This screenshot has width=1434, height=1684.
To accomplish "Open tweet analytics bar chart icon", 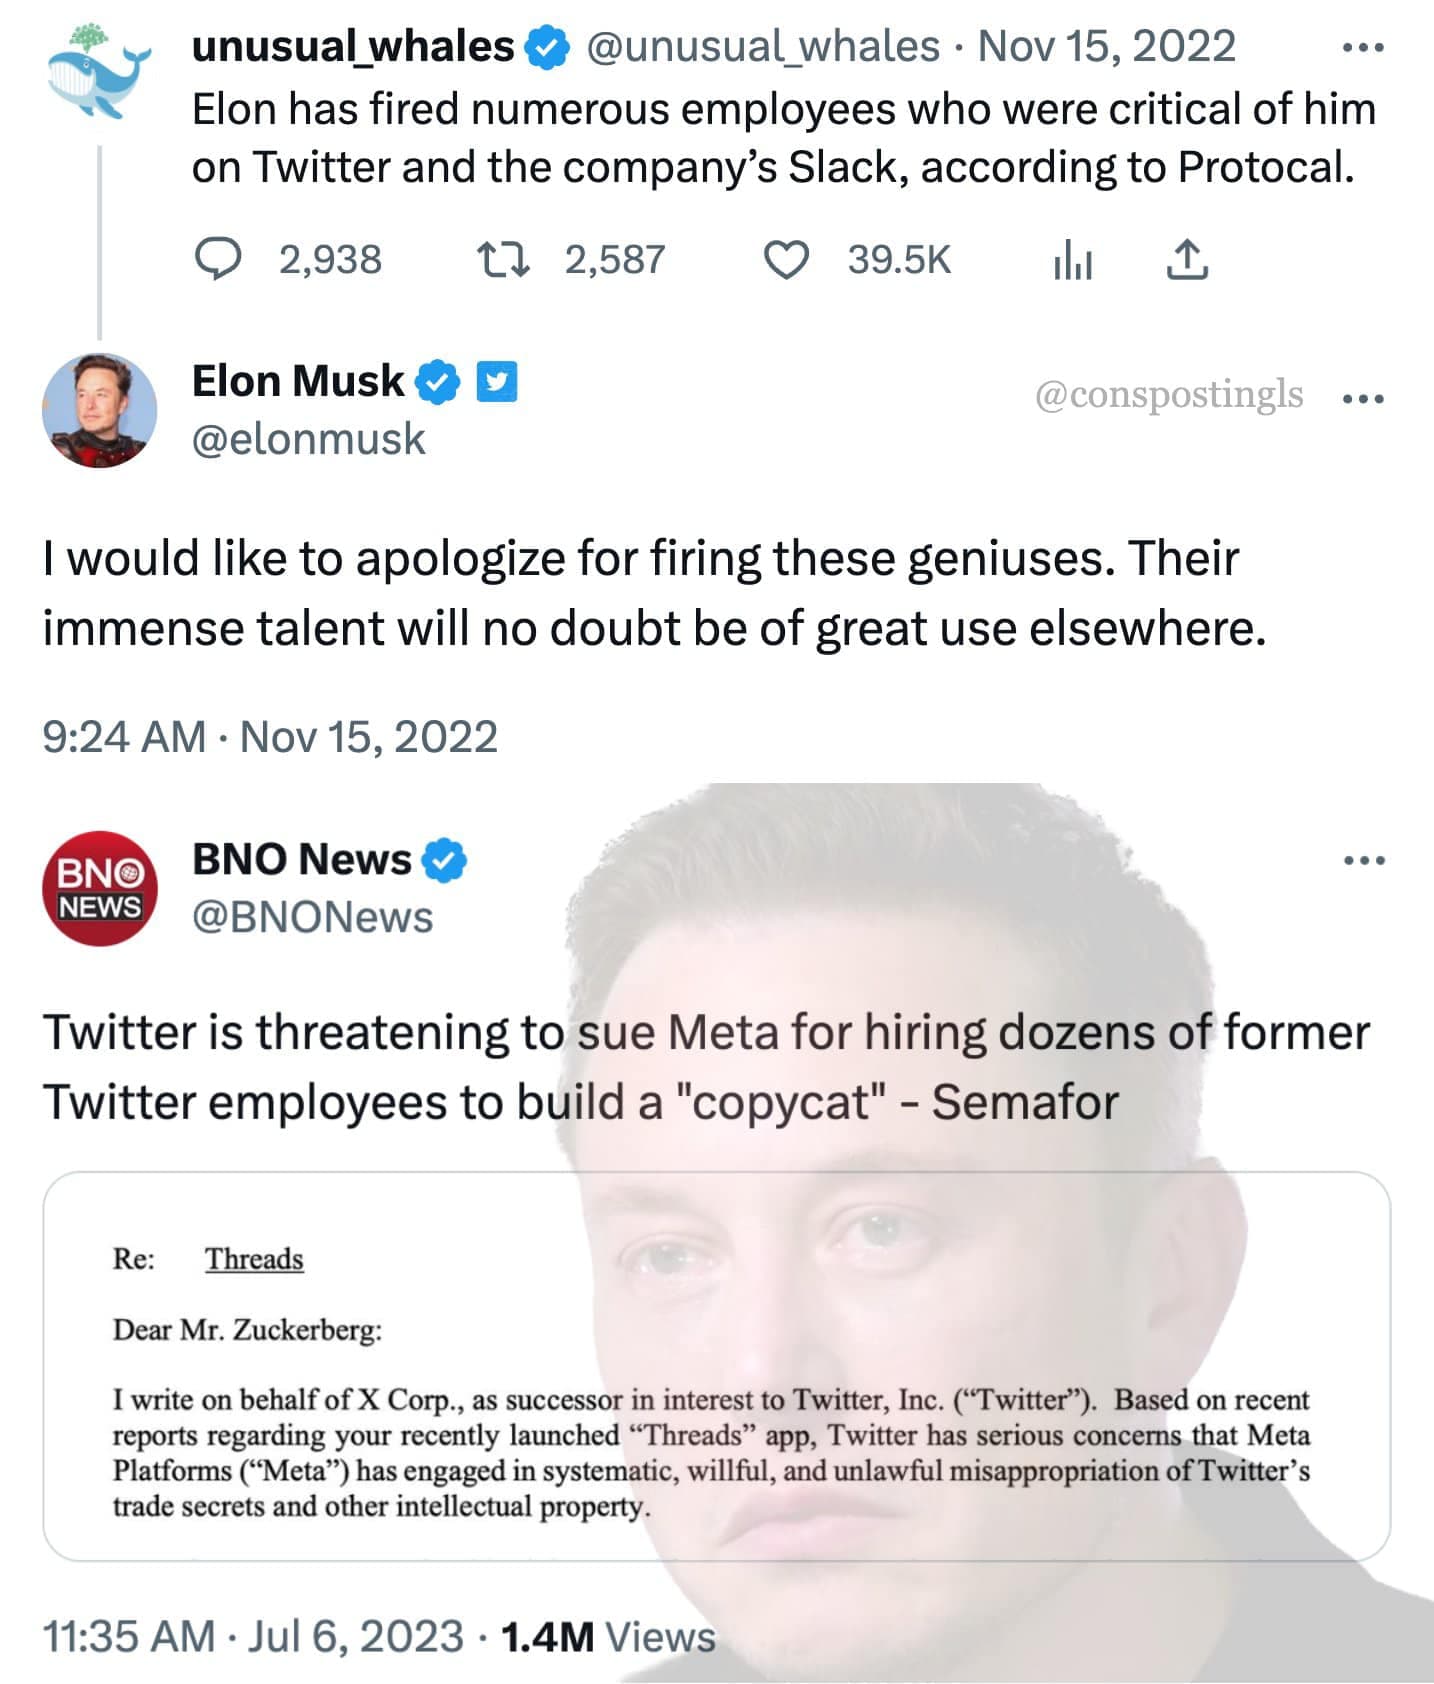I will 1072,262.
